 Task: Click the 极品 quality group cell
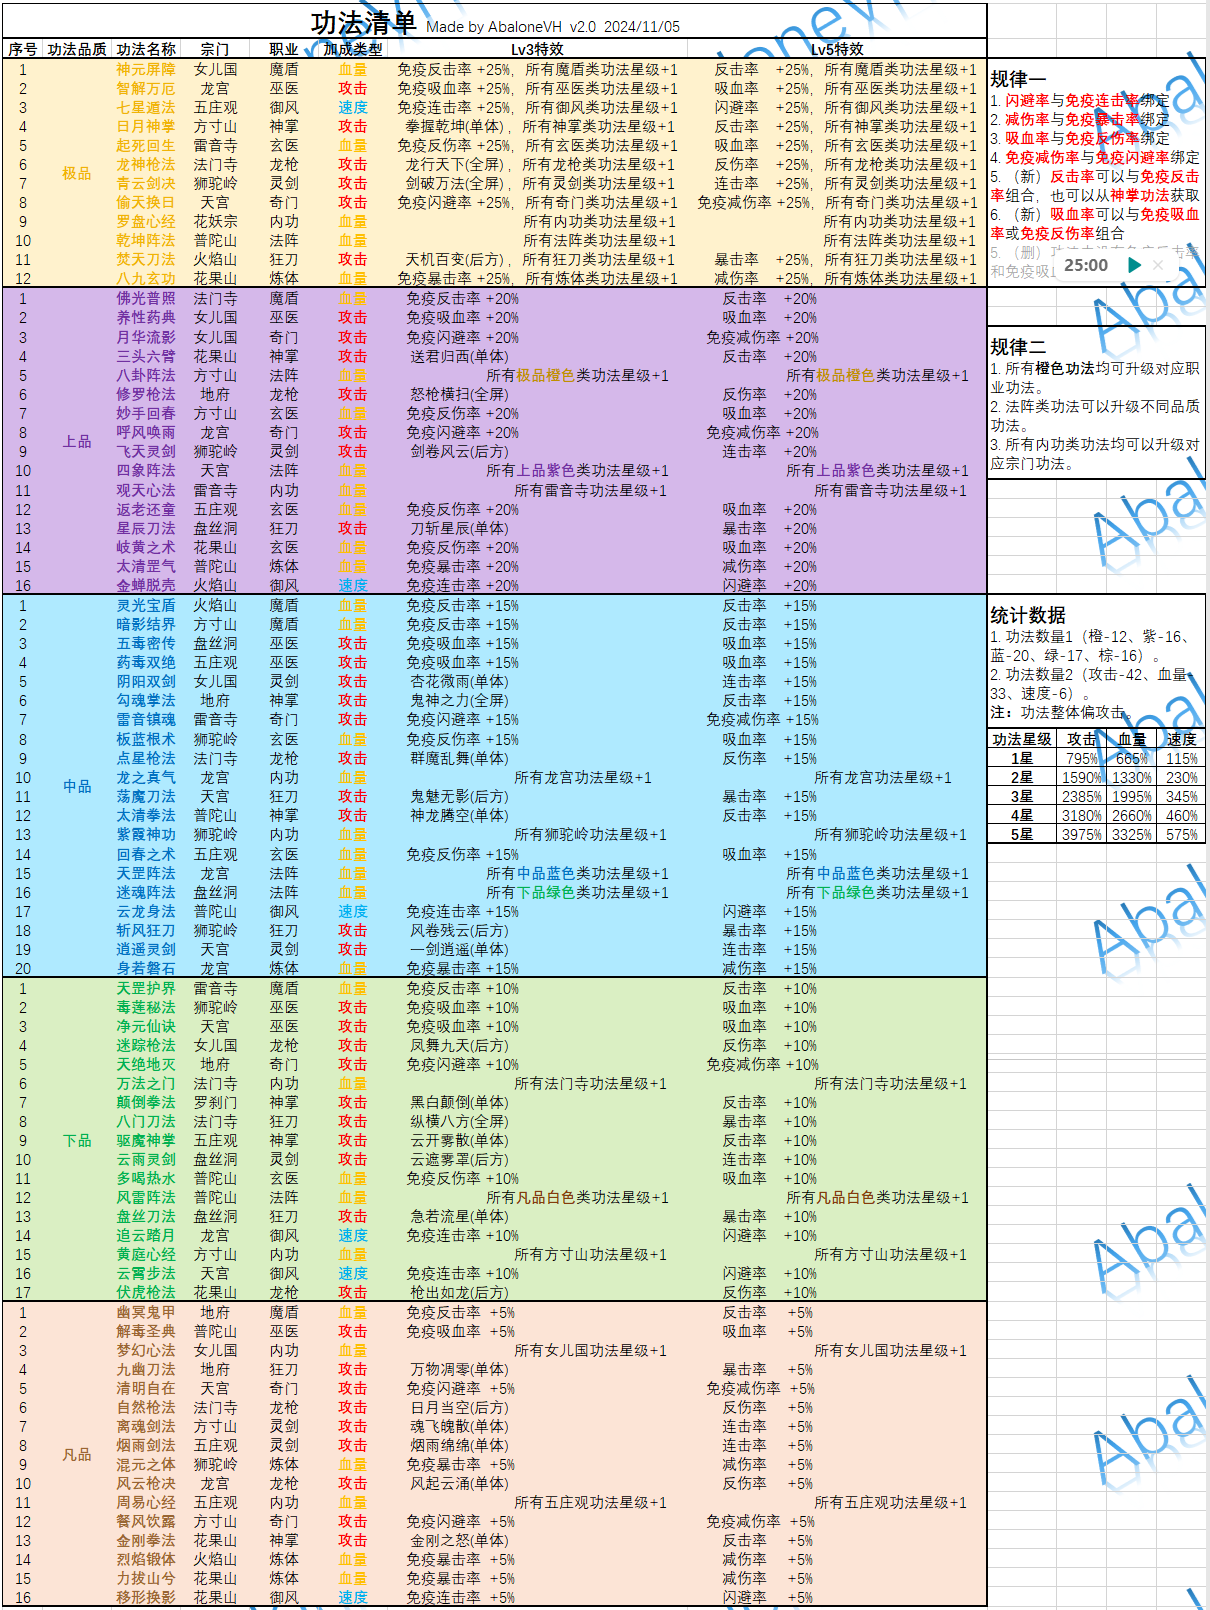(x=77, y=173)
